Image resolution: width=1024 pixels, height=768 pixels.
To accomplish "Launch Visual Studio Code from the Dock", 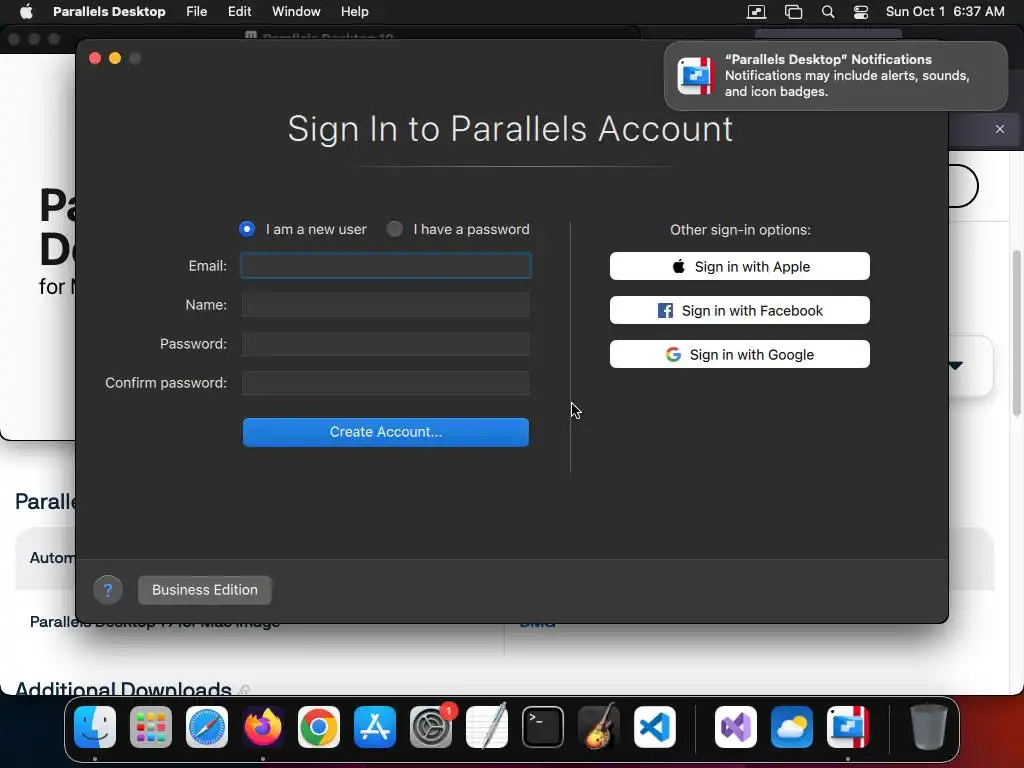I will coord(654,727).
